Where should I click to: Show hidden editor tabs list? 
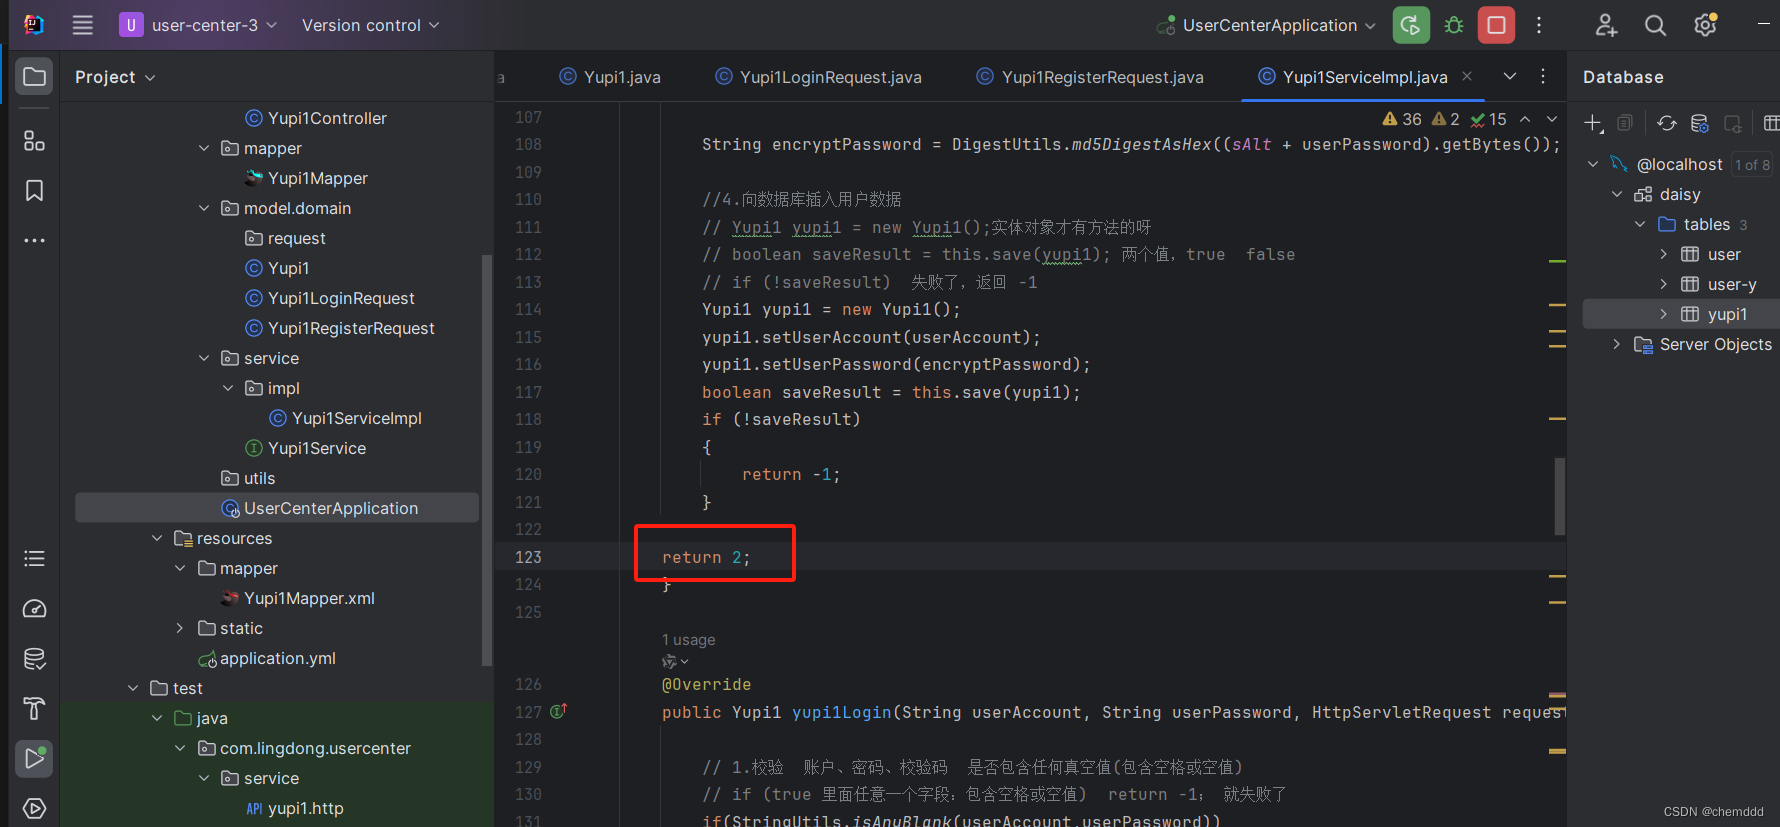(1510, 77)
